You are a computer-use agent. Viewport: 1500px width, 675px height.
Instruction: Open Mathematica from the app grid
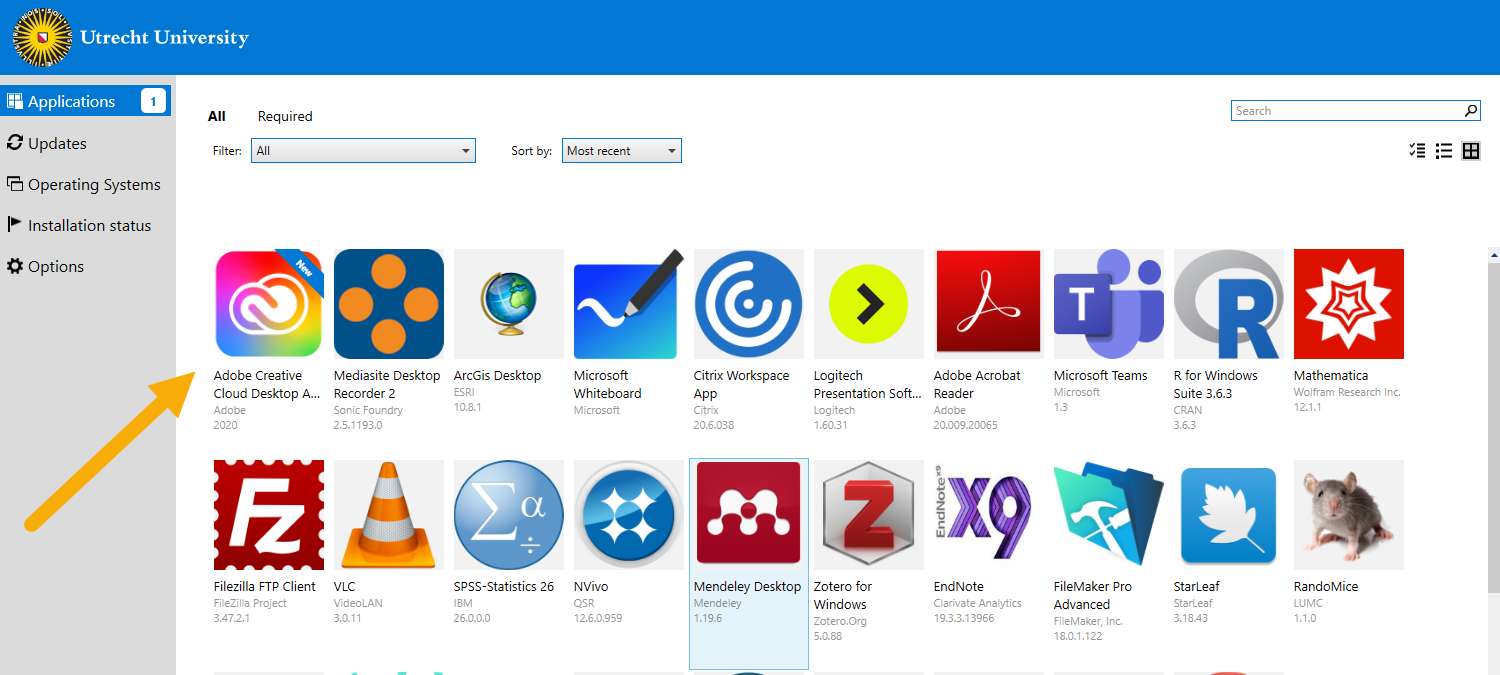(1348, 305)
